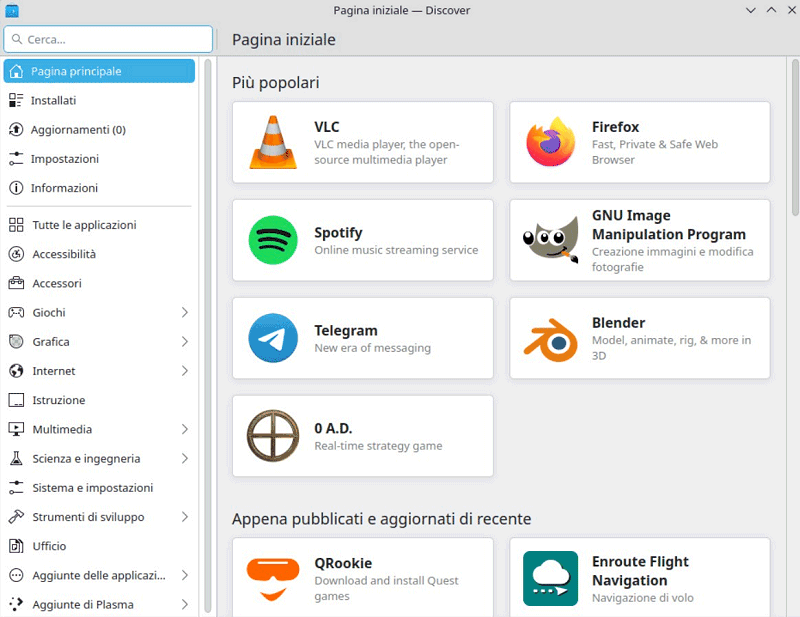
Task: Open the Telegram title text
Action: pyautogui.click(x=346, y=330)
